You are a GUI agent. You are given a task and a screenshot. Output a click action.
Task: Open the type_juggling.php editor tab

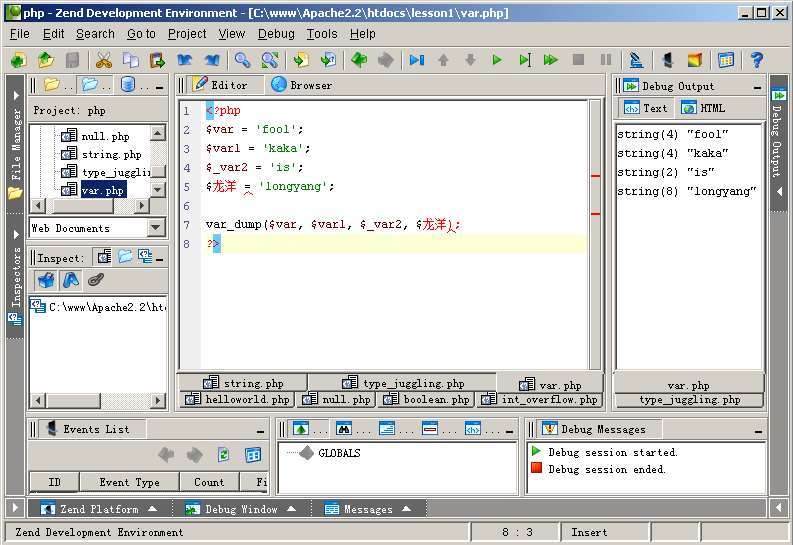coord(403,383)
